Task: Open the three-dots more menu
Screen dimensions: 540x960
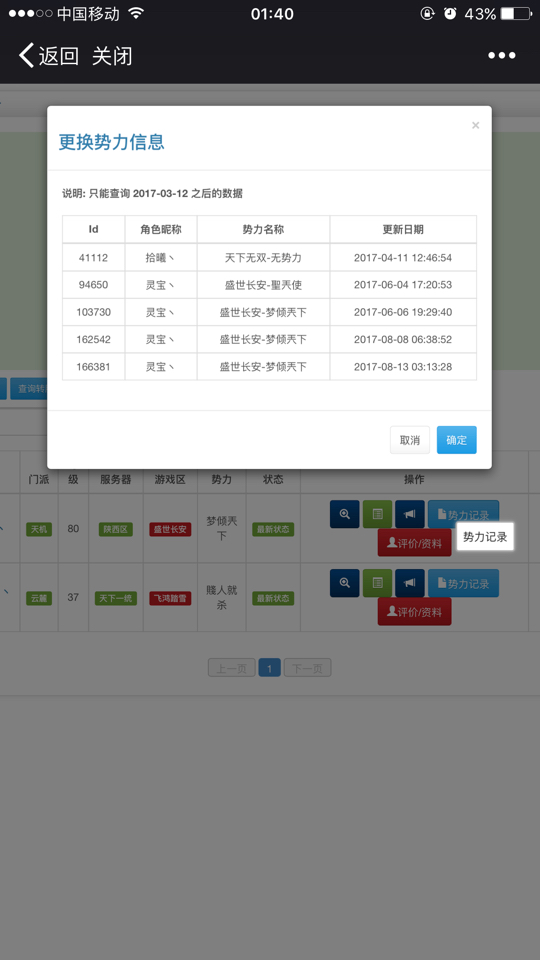Action: tap(501, 56)
